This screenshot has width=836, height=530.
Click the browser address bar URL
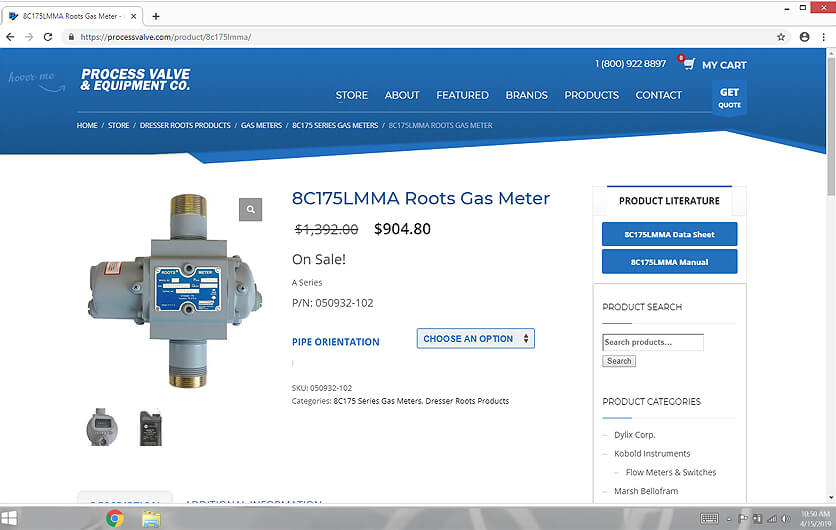(166, 37)
